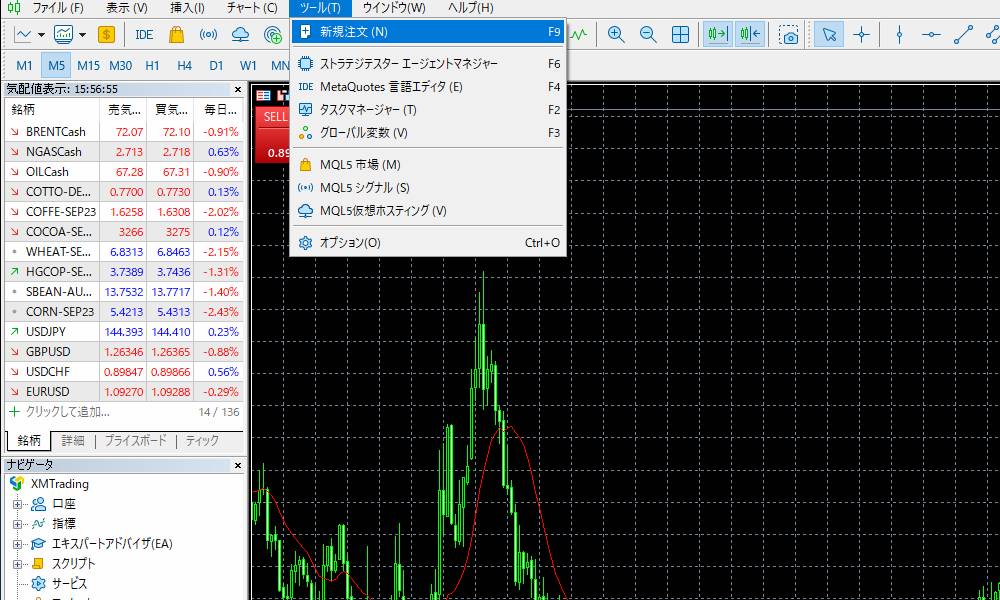Take a chart screenshot with camera icon
Image resolution: width=1000 pixels, height=600 pixels.
[x=790, y=34]
